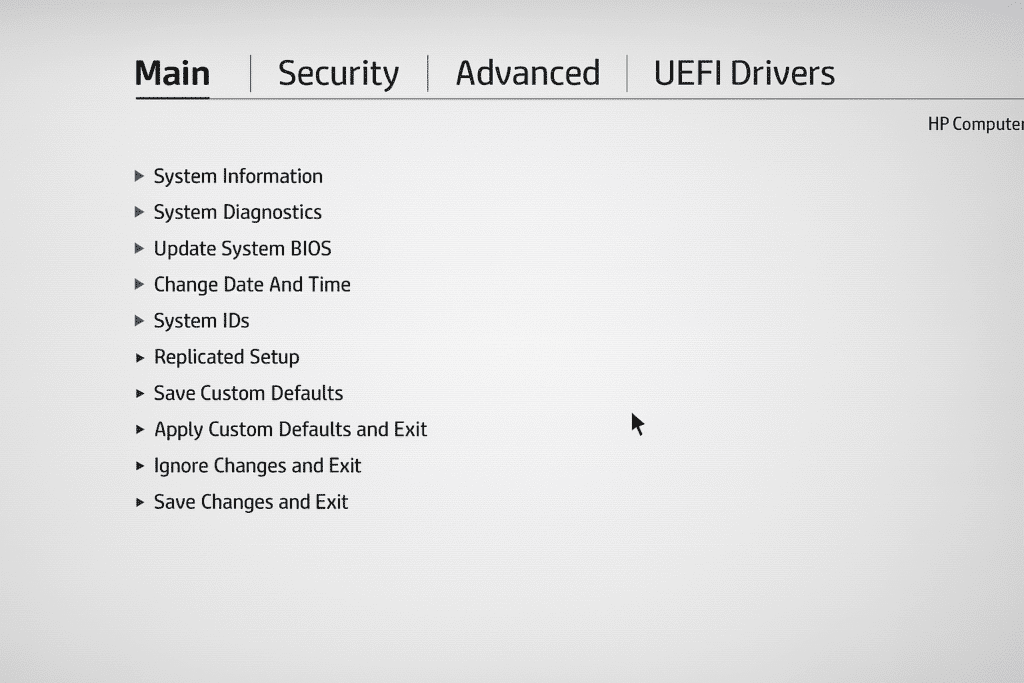
Task: Expand triangle beside Change Date And Time
Action: (x=140, y=284)
